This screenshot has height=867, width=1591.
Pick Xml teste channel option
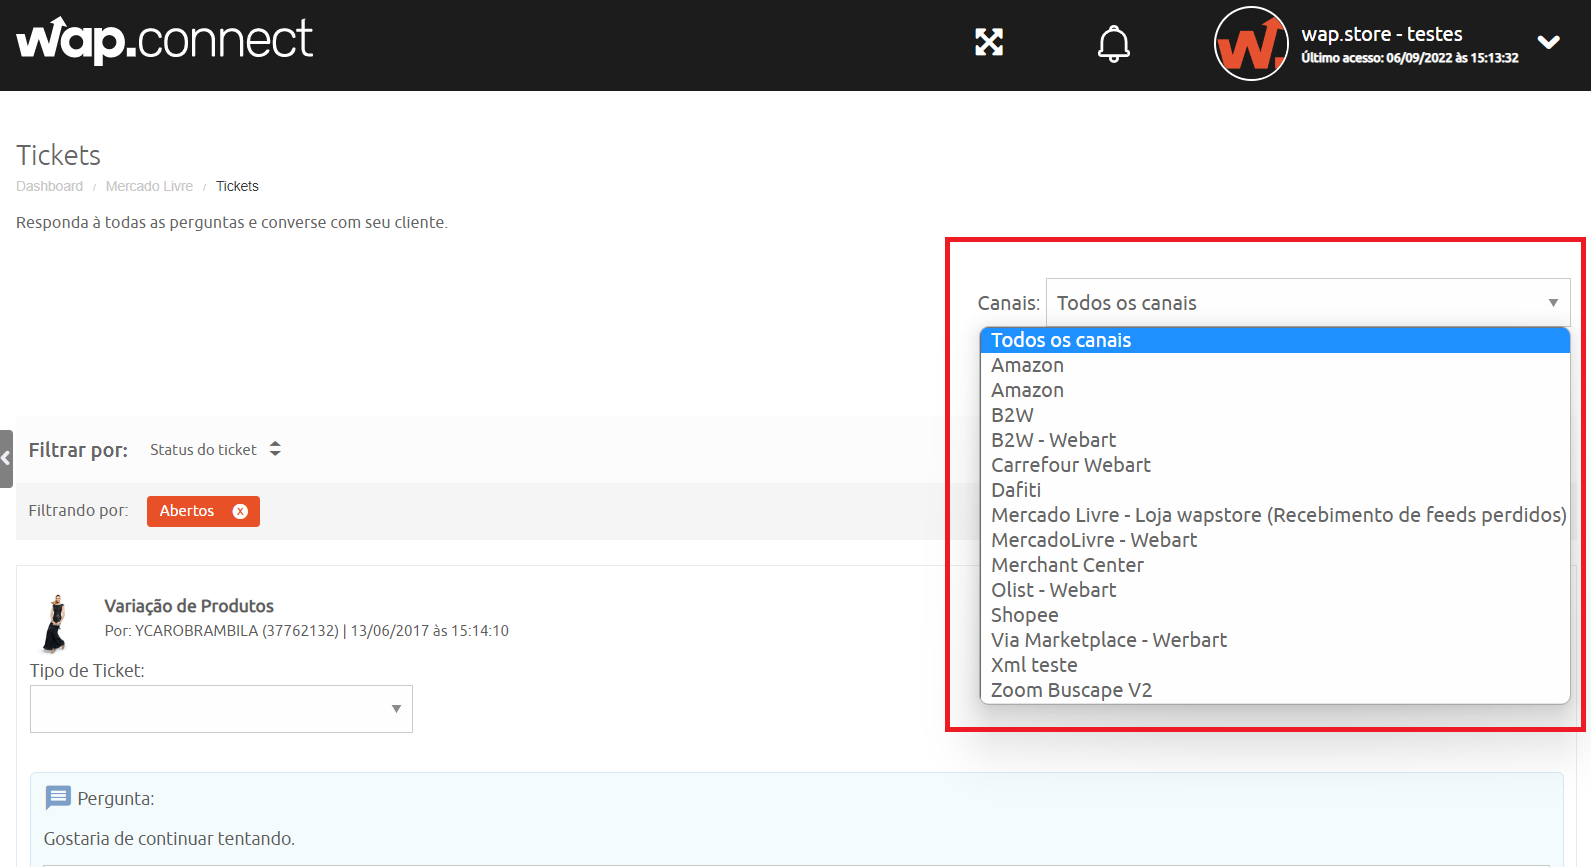point(1275,665)
